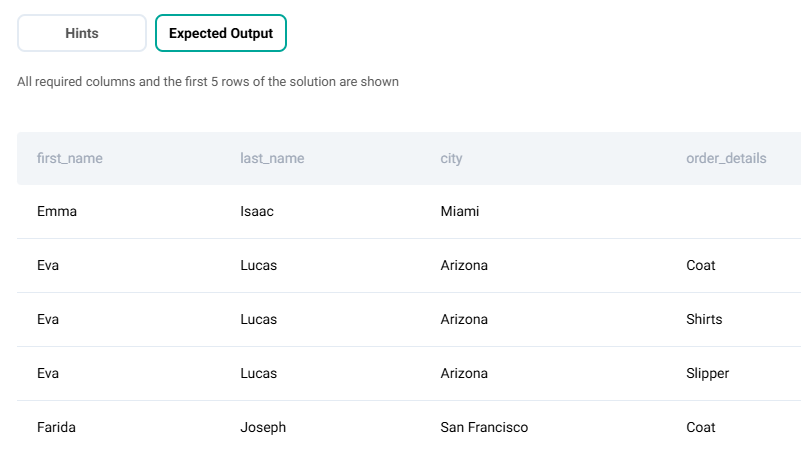Click Eva in the Slipper row
This screenshot has height=462, width=801.
pos(48,373)
